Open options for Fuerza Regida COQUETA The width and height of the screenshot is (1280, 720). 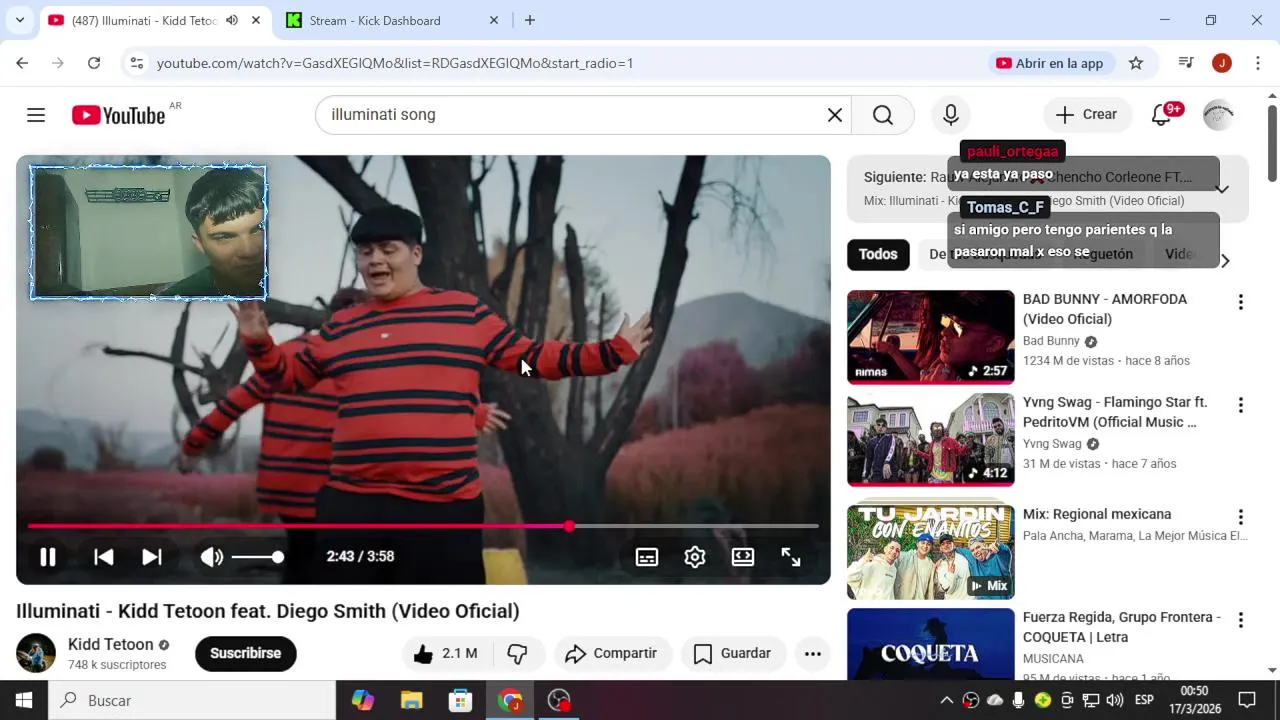click(1241, 620)
